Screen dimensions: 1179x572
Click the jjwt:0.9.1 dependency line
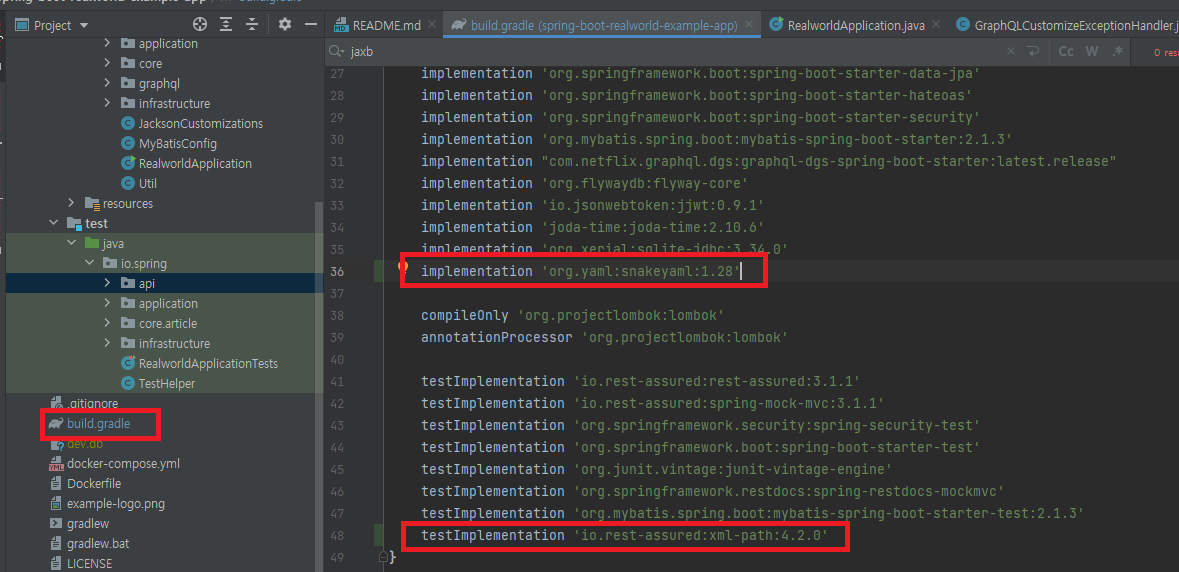tap(592, 205)
